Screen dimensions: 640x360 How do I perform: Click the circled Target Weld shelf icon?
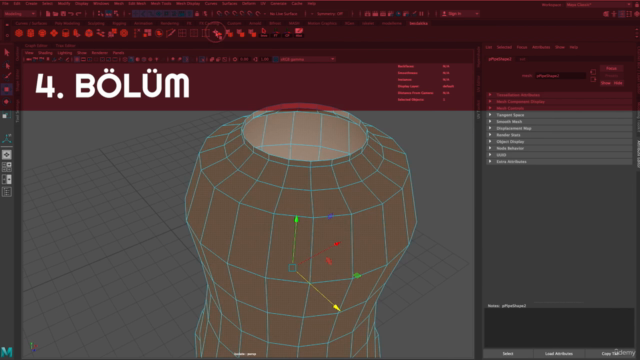[217, 33]
